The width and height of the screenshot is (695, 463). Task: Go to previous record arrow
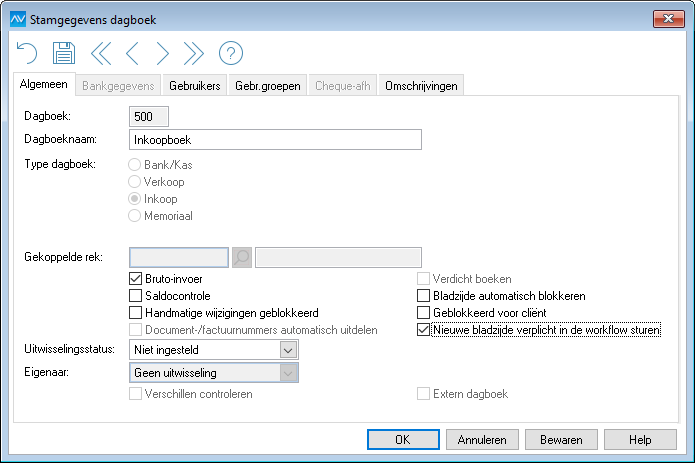pos(133,53)
